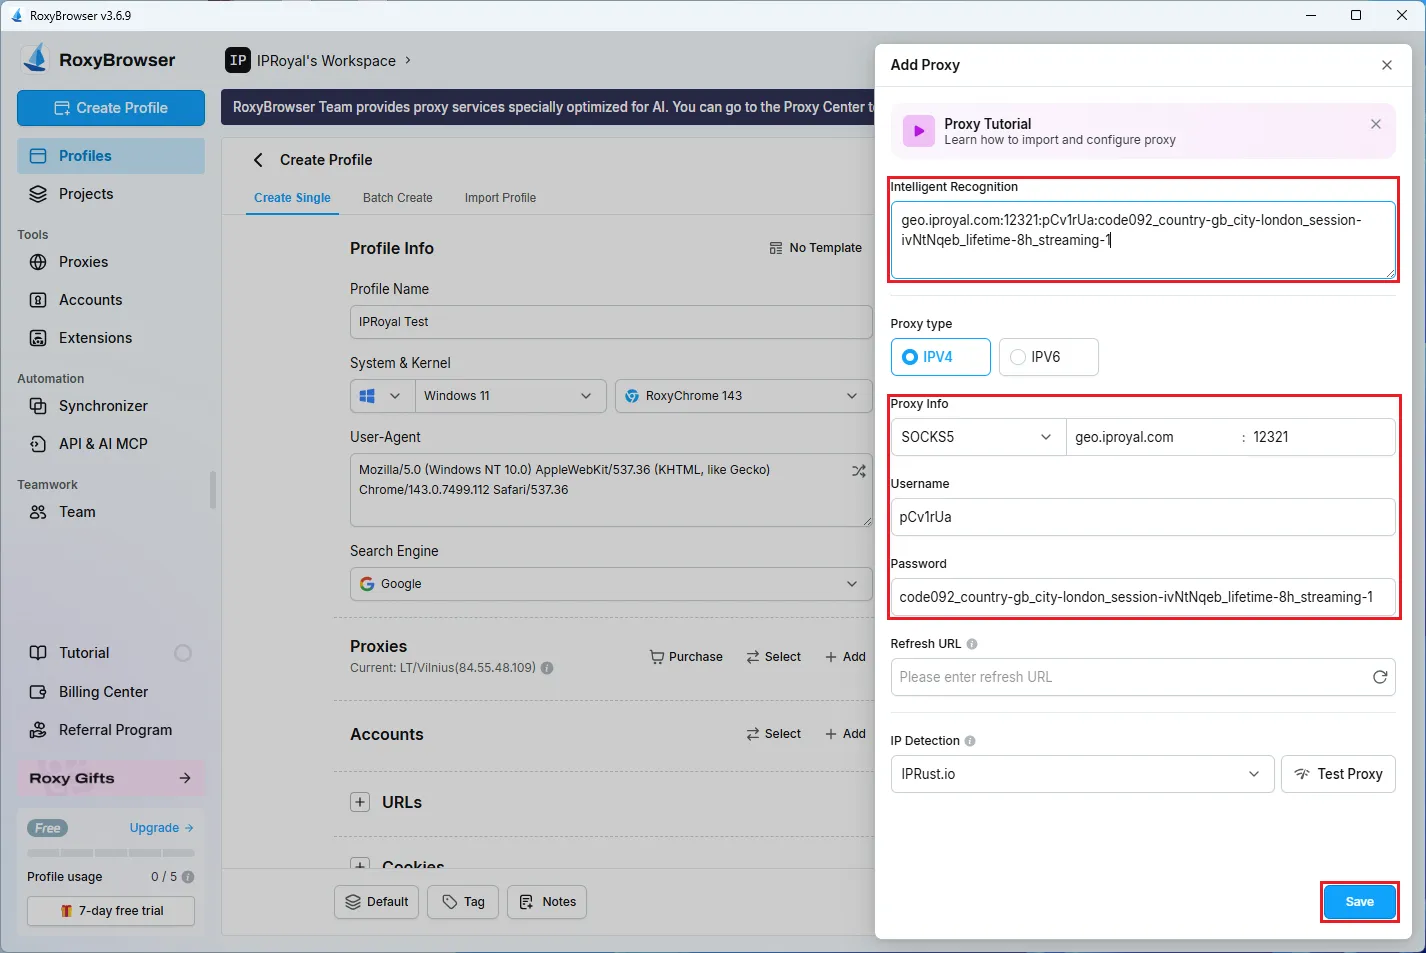Go back with the Create Profile arrow
The height and width of the screenshot is (953, 1426).
(x=258, y=160)
